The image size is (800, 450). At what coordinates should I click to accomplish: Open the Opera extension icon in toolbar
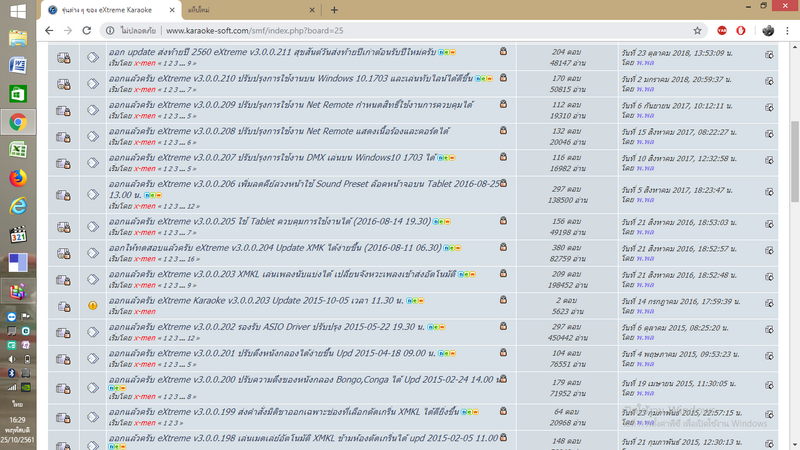coord(741,31)
